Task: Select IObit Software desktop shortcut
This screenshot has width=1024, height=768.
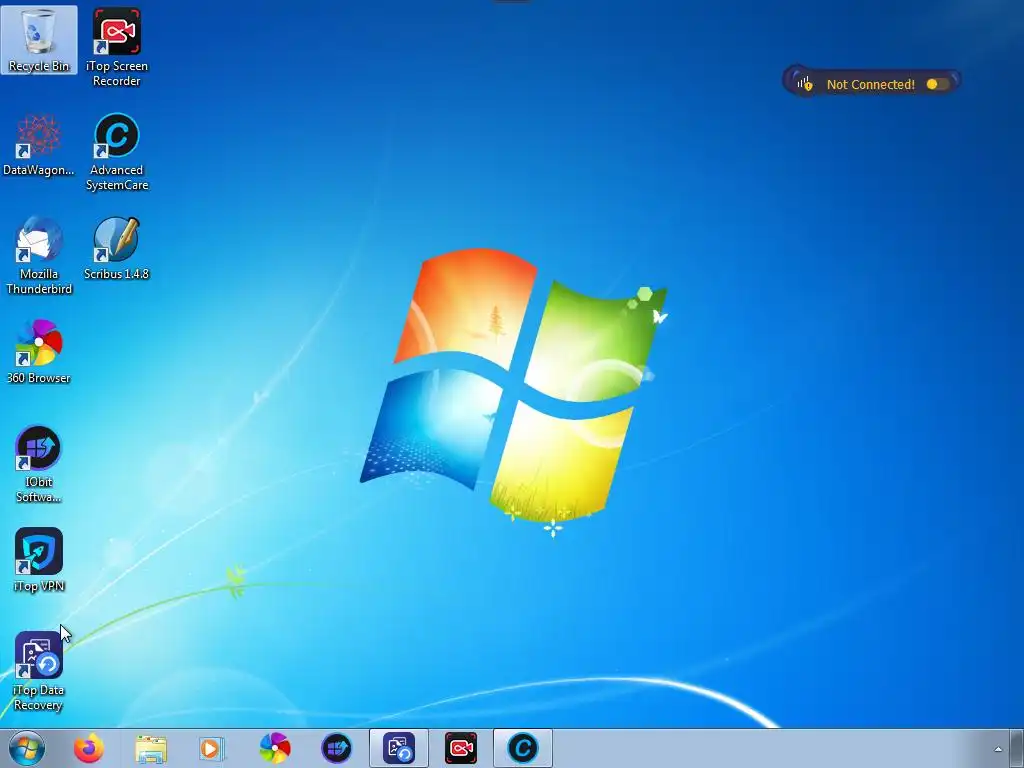Action: pos(39,464)
